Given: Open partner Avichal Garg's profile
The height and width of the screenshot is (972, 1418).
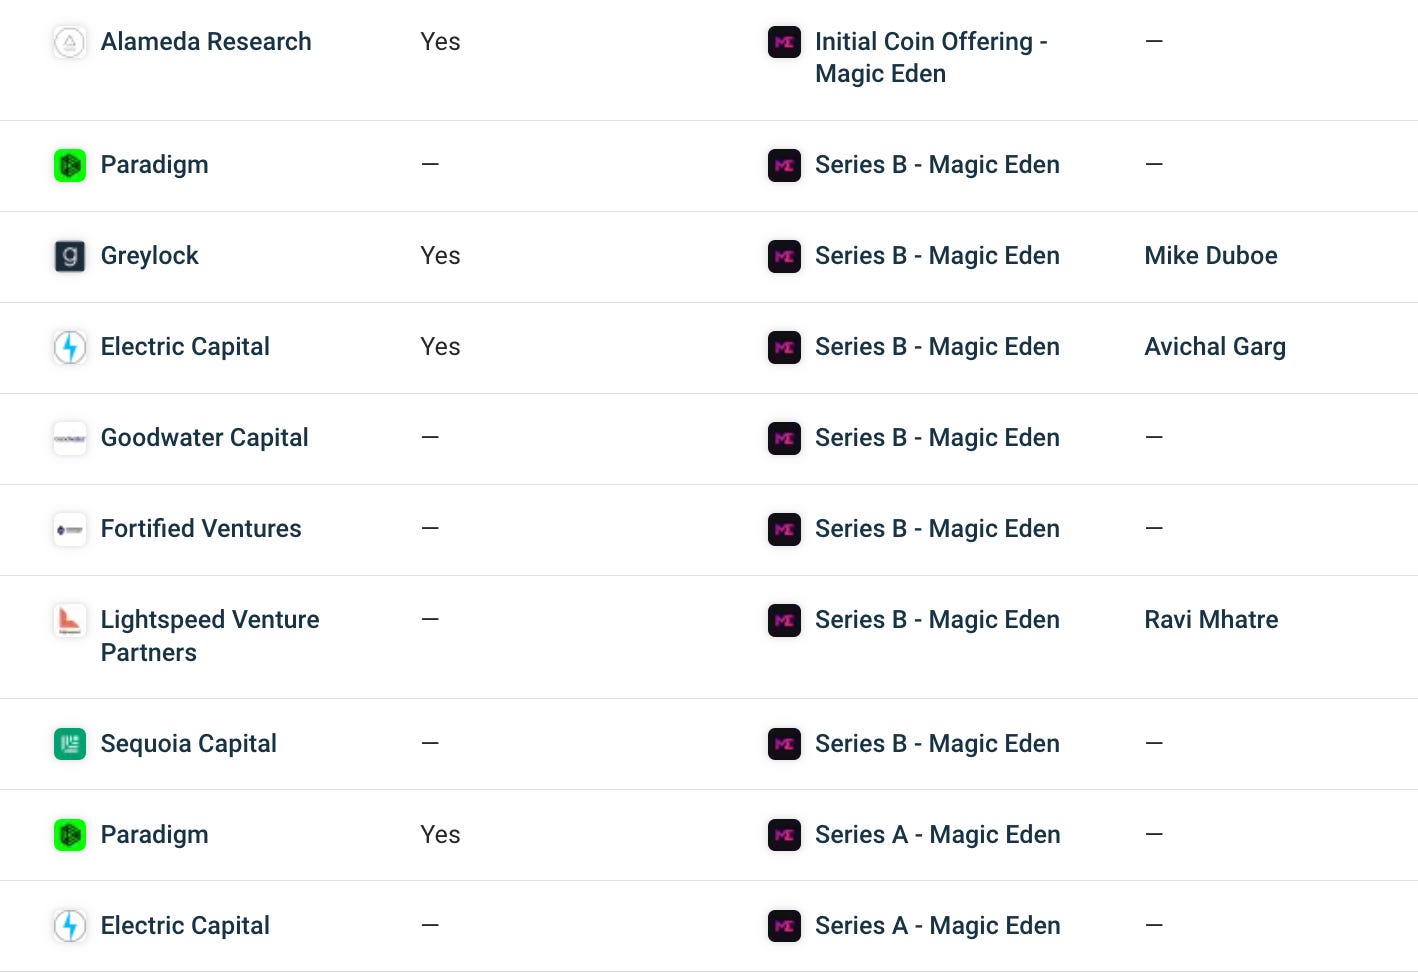Looking at the screenshot, I should point(1215,347).
